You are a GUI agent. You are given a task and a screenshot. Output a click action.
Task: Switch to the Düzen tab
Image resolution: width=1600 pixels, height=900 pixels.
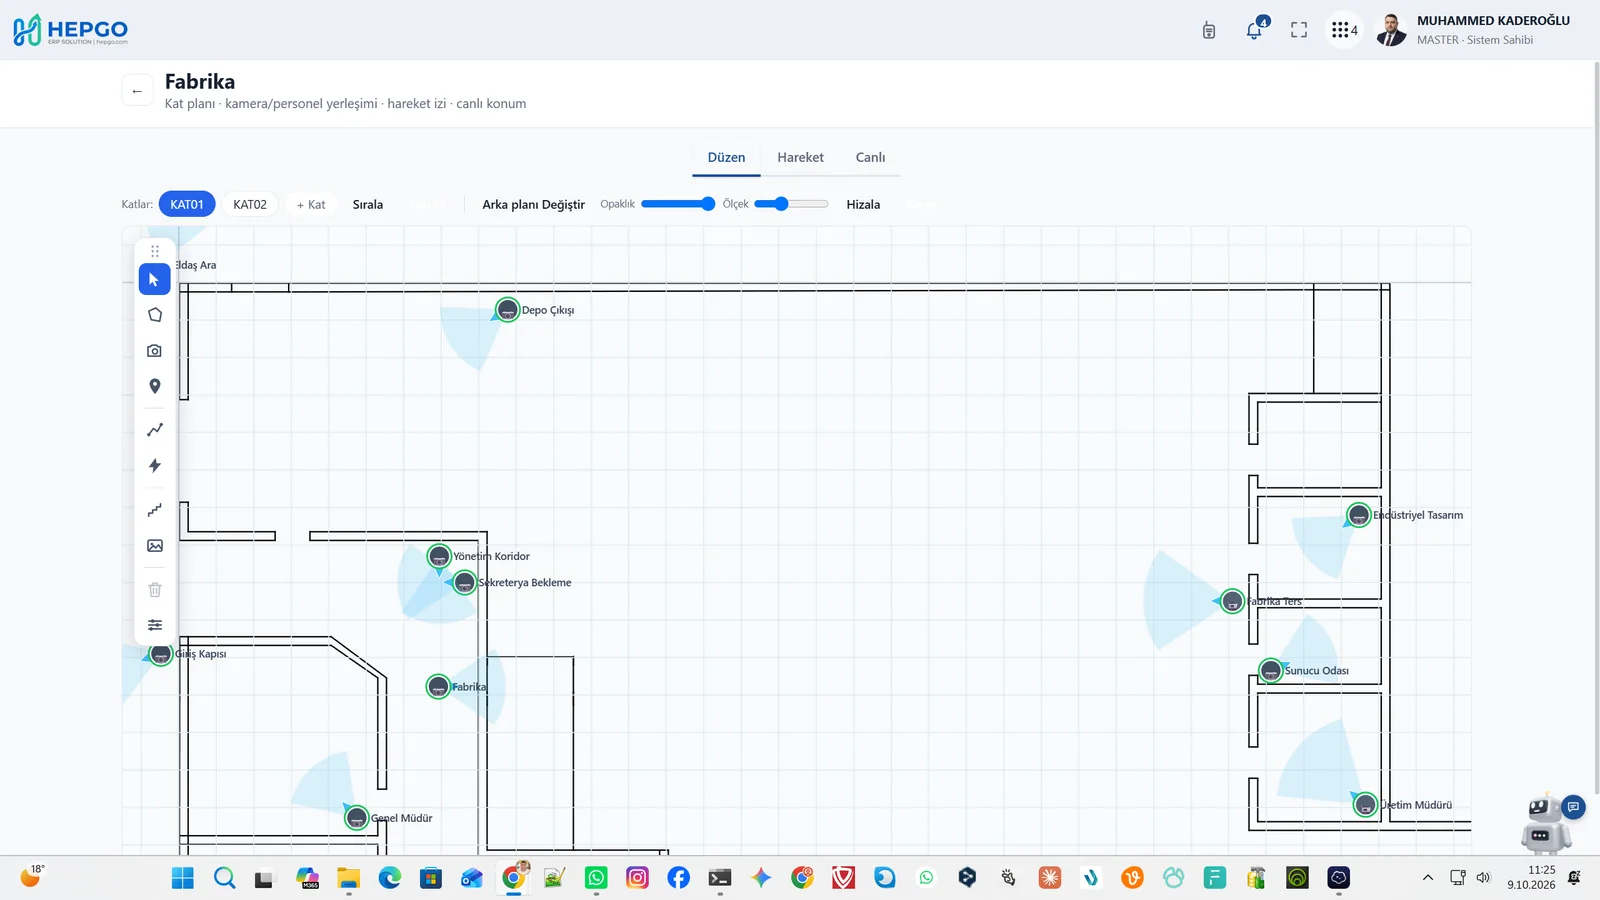(726, 158)
